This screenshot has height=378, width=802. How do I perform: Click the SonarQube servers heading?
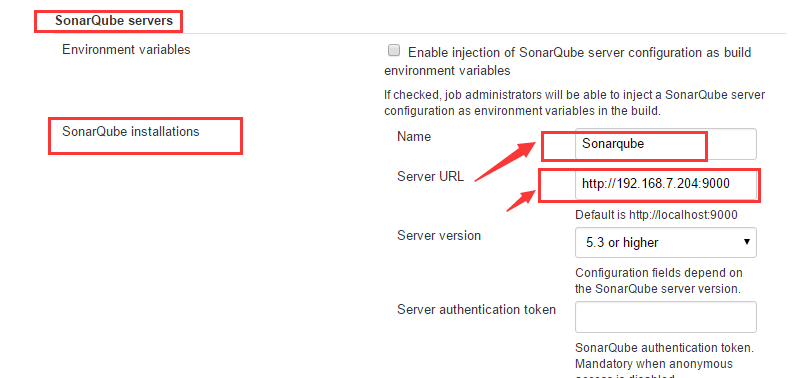114,21
